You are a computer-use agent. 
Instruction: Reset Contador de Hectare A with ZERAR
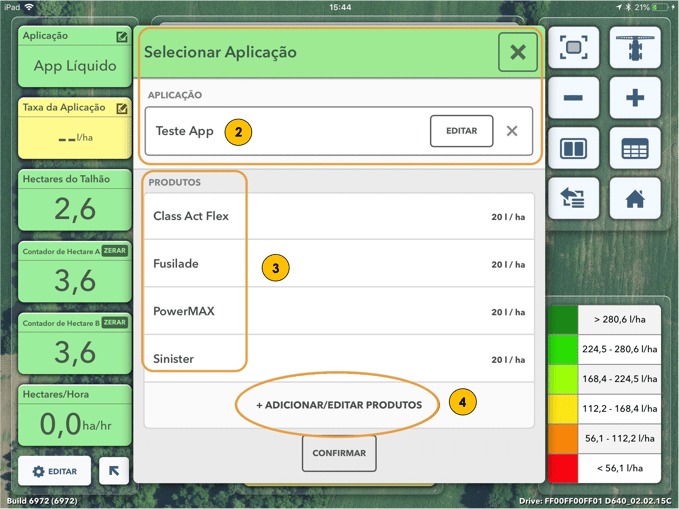[114, 251]
